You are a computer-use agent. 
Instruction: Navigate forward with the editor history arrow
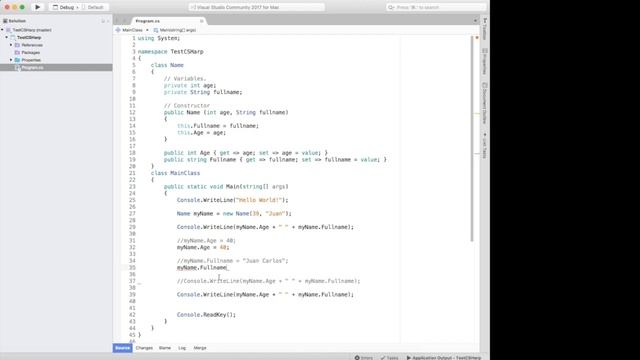[x=125, y=21]
